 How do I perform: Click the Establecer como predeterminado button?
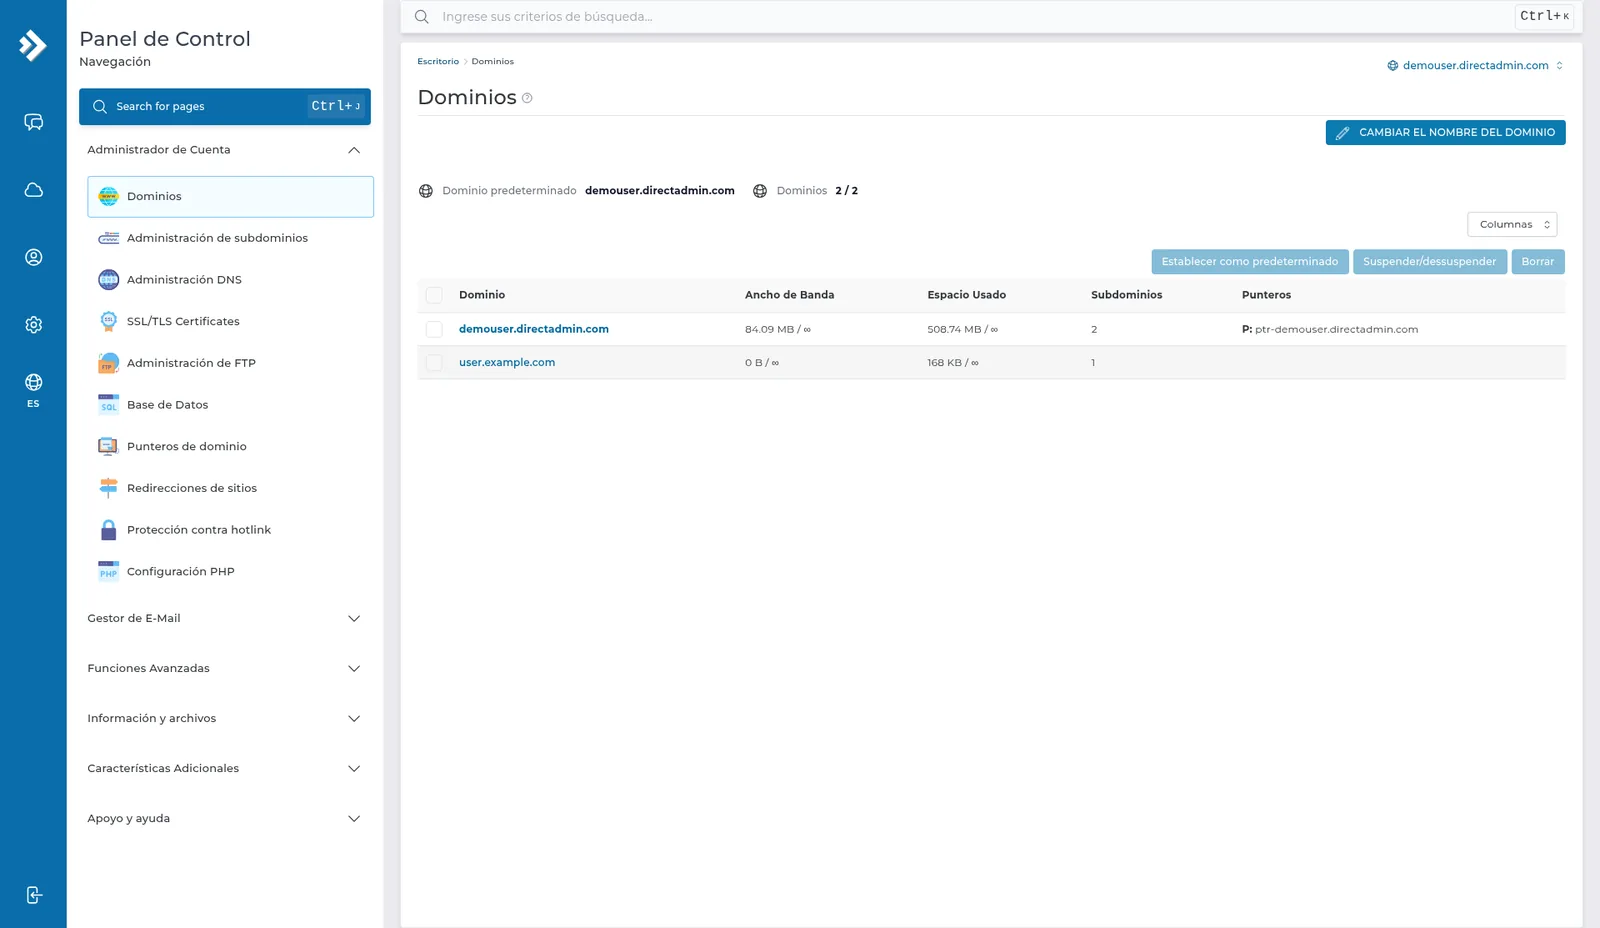[1250, 262]
